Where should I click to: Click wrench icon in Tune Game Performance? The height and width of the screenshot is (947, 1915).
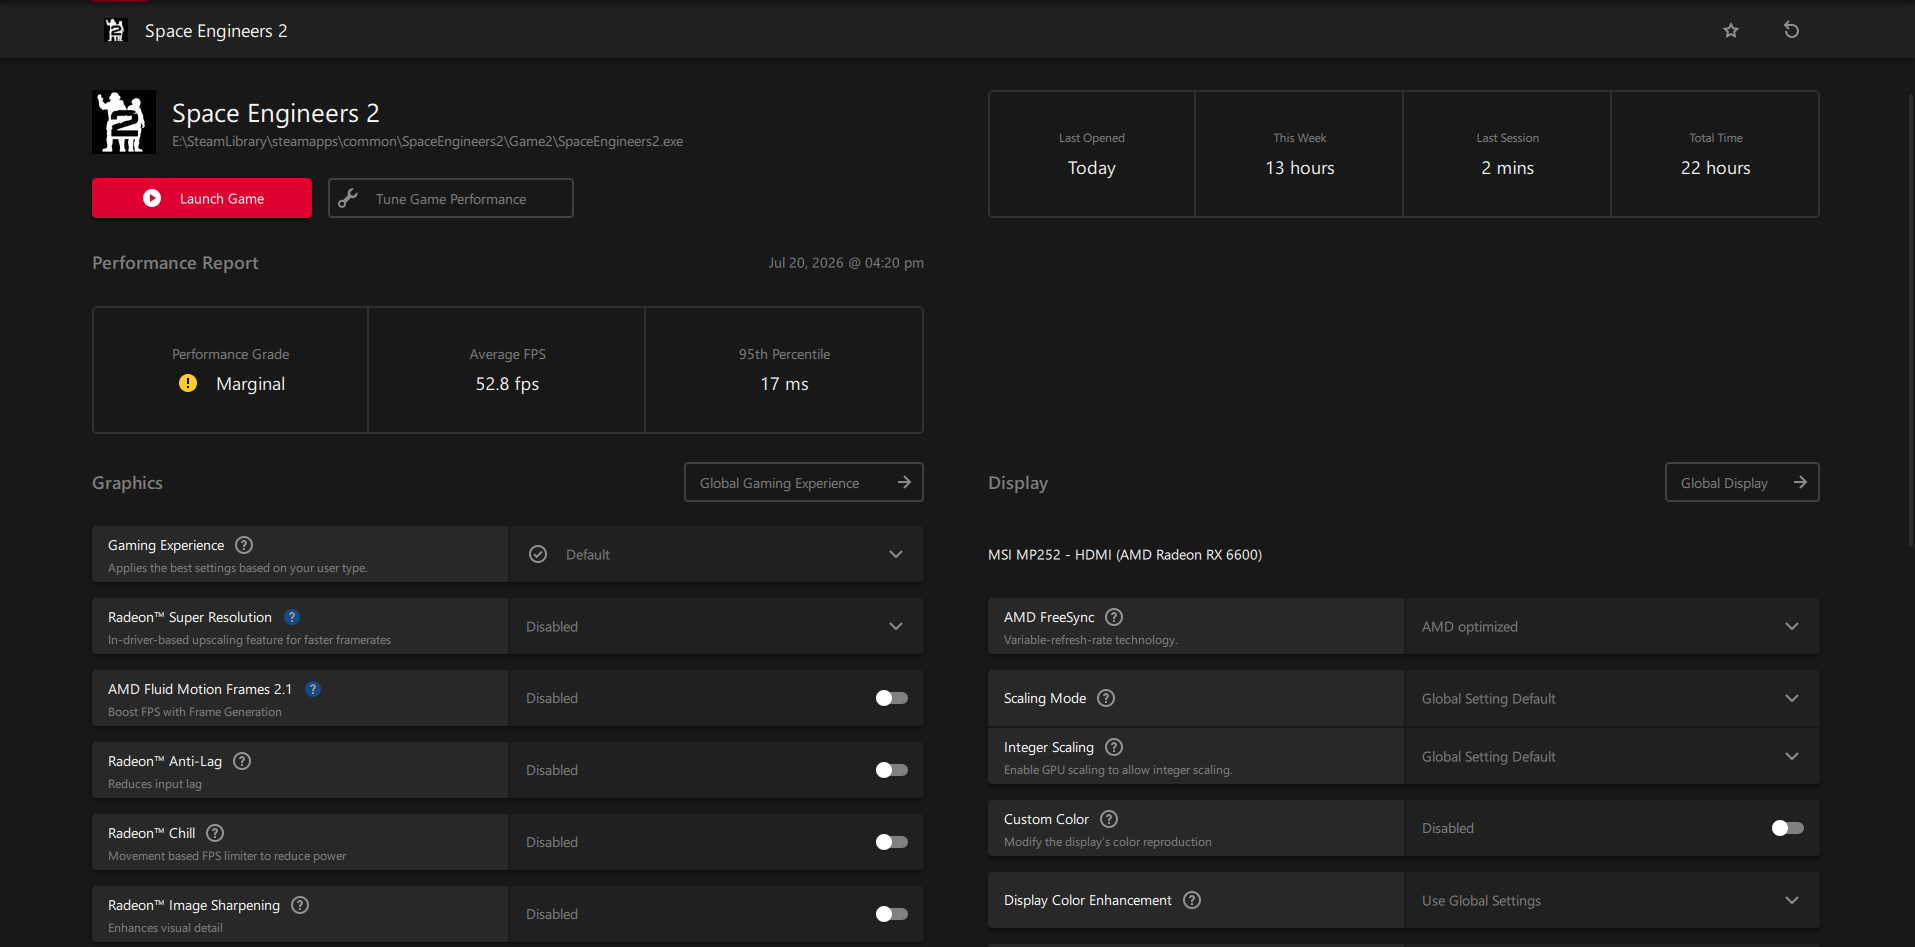348,198
